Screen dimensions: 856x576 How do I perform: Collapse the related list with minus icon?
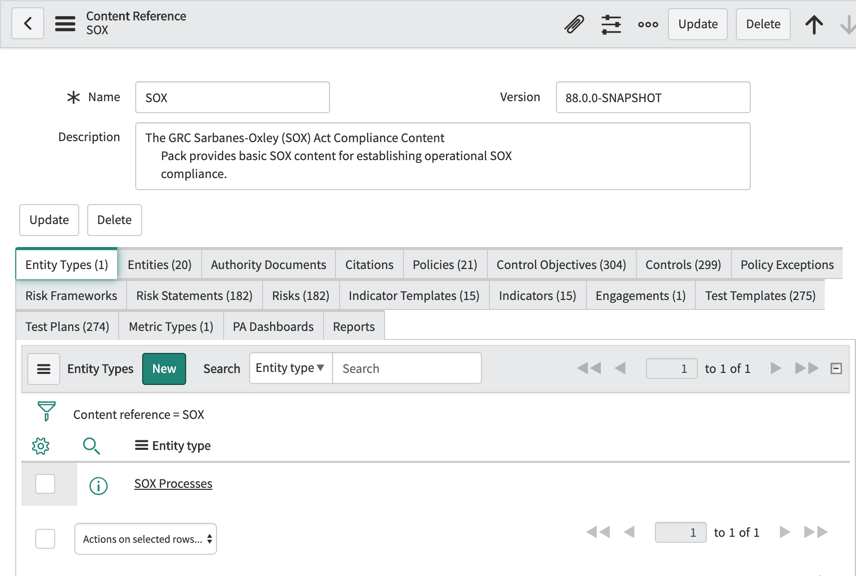[836, 369]
